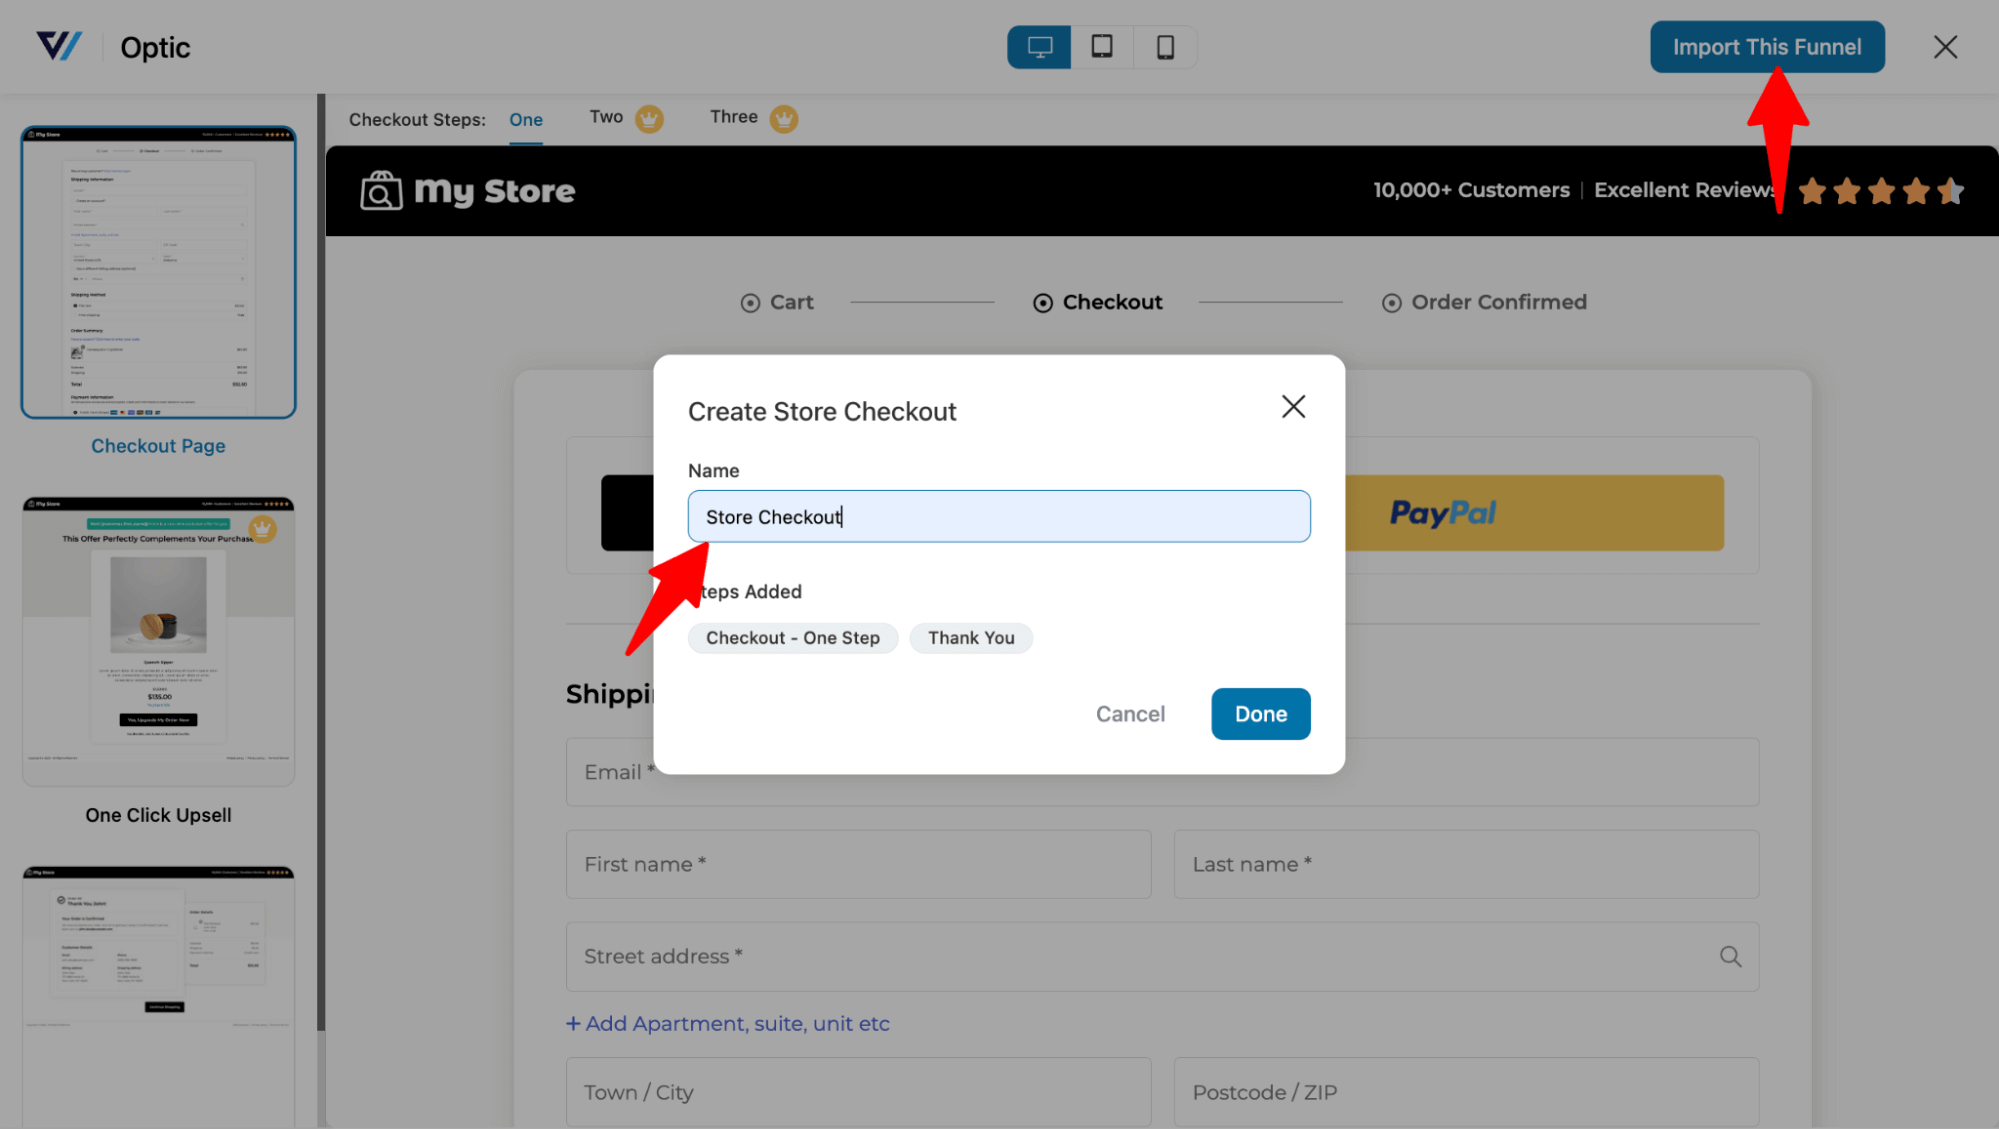Click the search icon in Street address field
The image size is (1999, 1130).
1730,957
